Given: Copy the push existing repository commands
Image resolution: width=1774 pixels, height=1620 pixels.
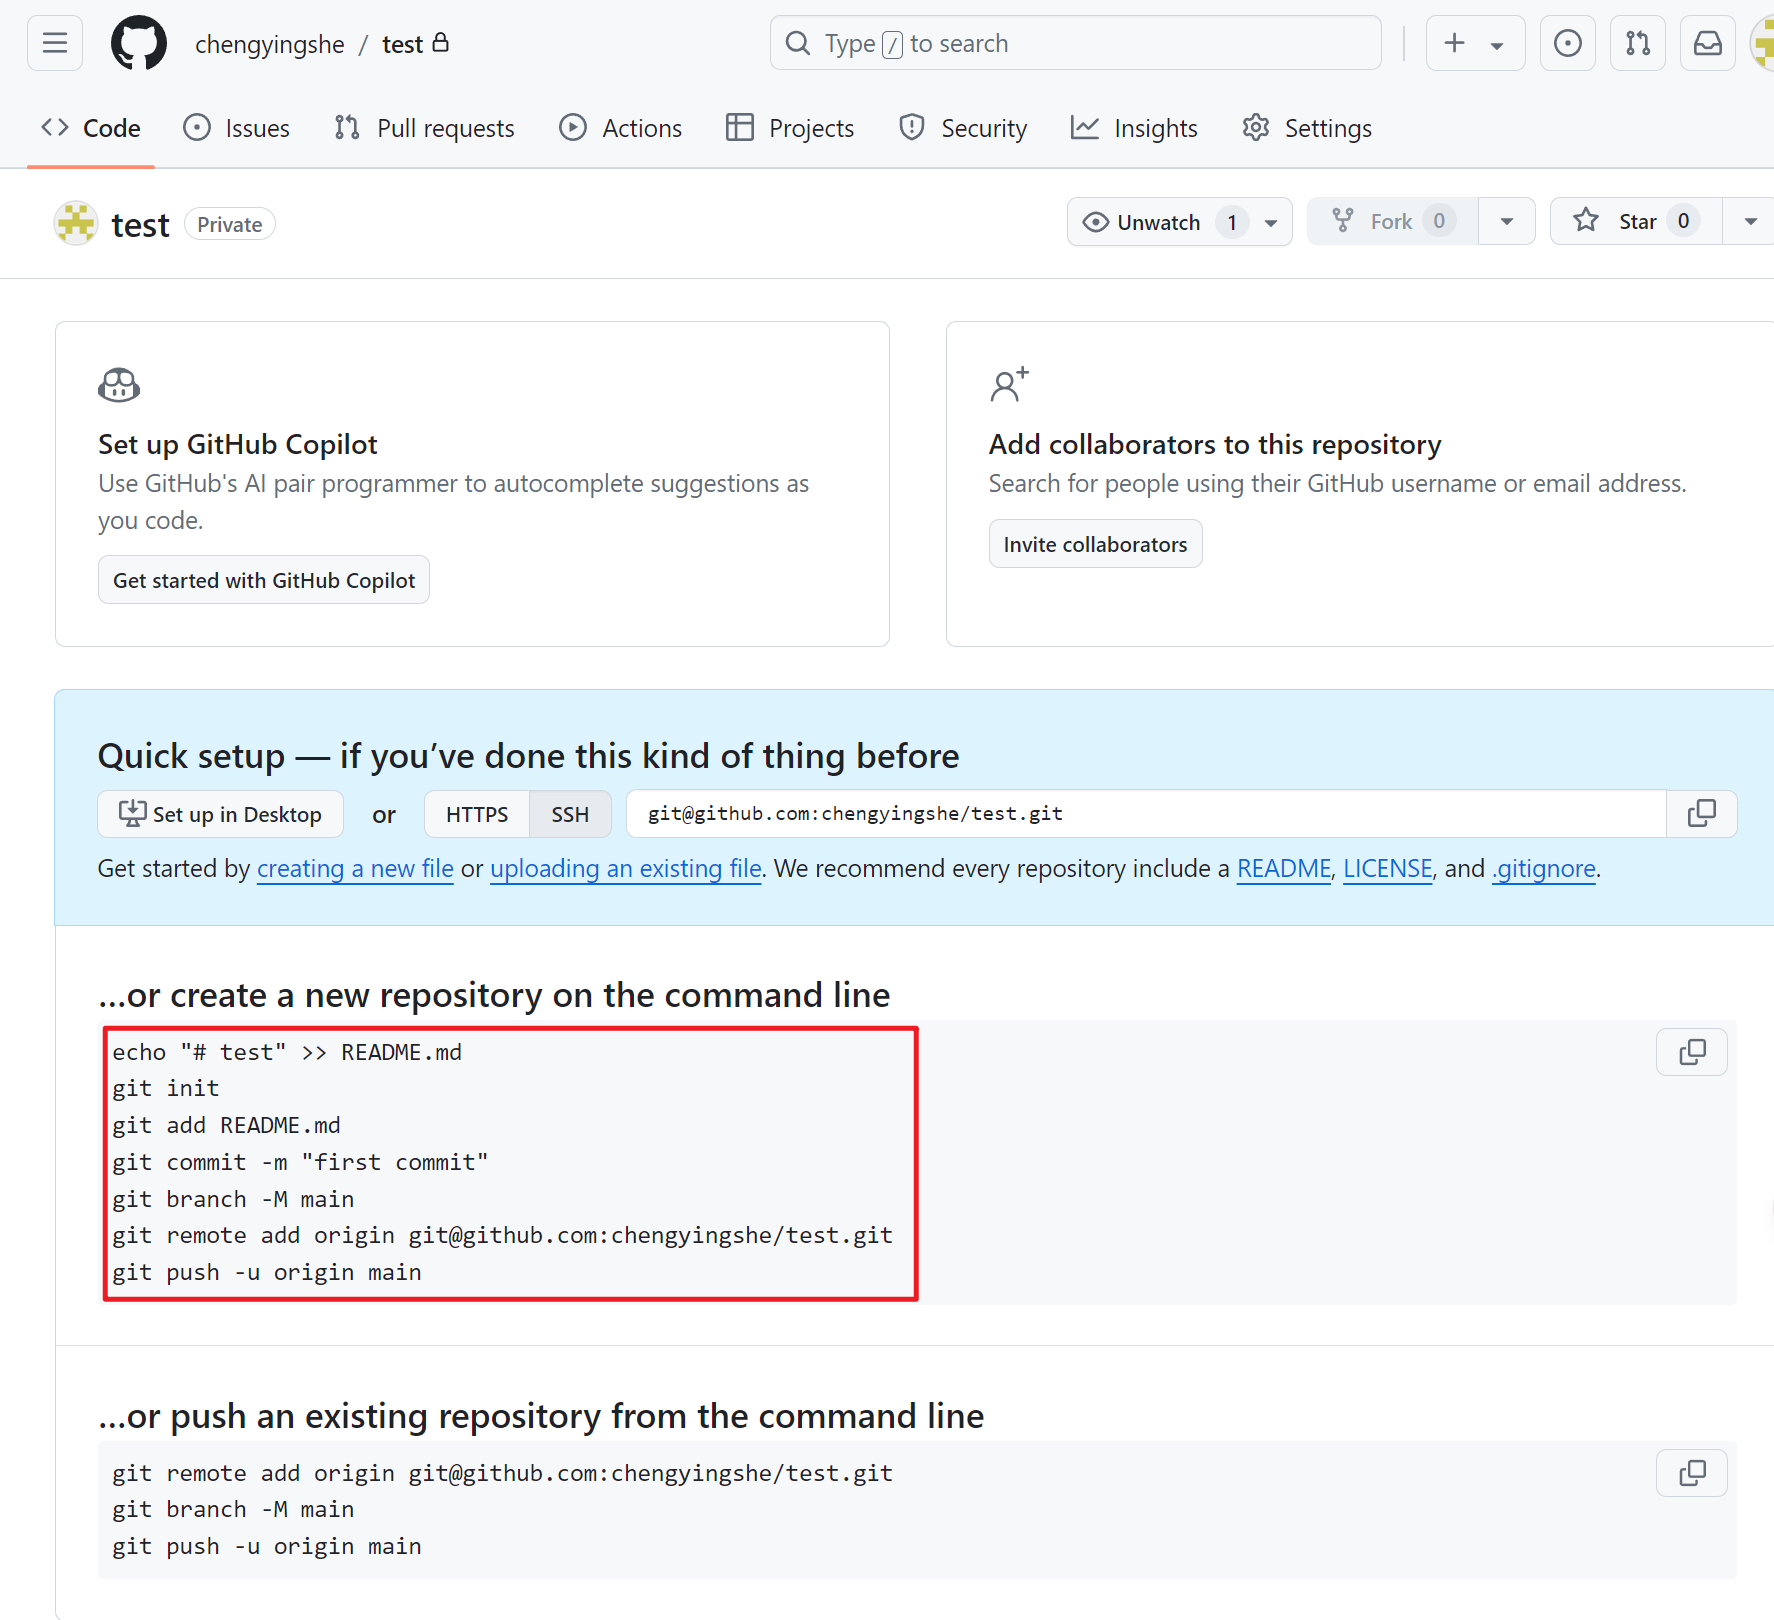Looking at the screenshot, I should [x=1692, y=1473].
